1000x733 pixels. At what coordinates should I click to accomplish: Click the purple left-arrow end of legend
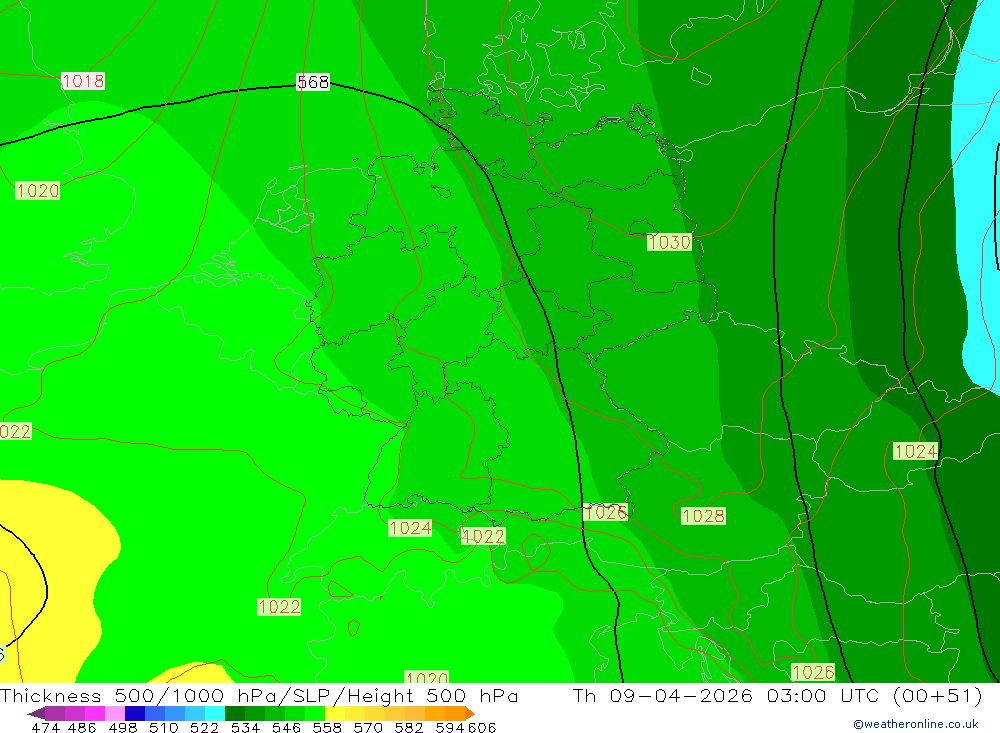coord(36,713)
